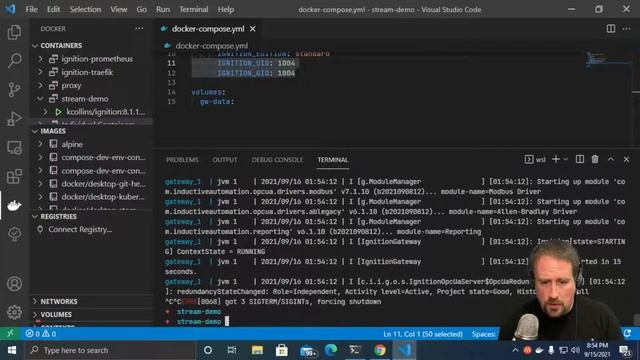Select the Docker whale activity icon
This screenshot has height=360, width=640.
(x=14, y=205)
